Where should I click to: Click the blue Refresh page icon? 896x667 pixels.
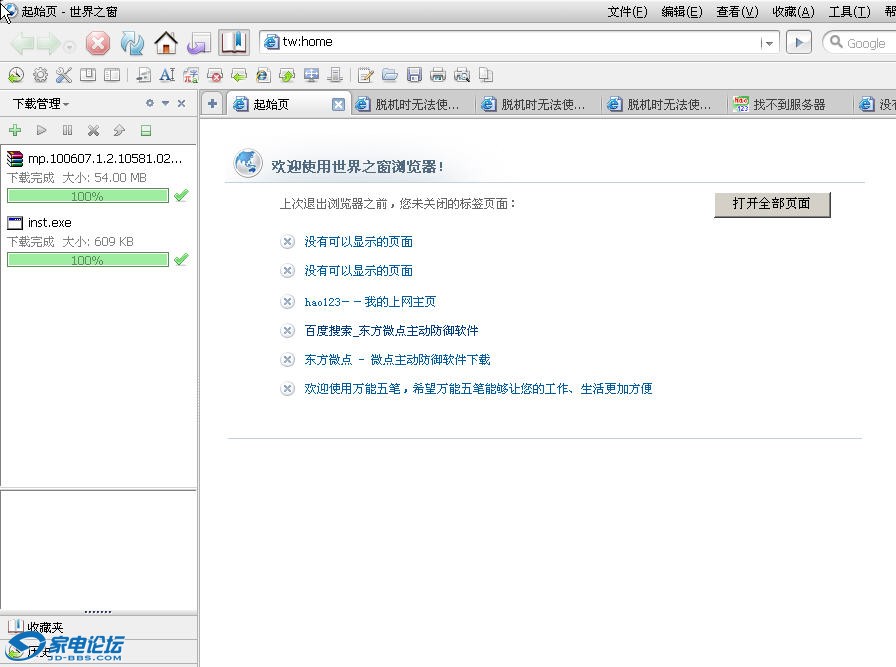point(132,43)
